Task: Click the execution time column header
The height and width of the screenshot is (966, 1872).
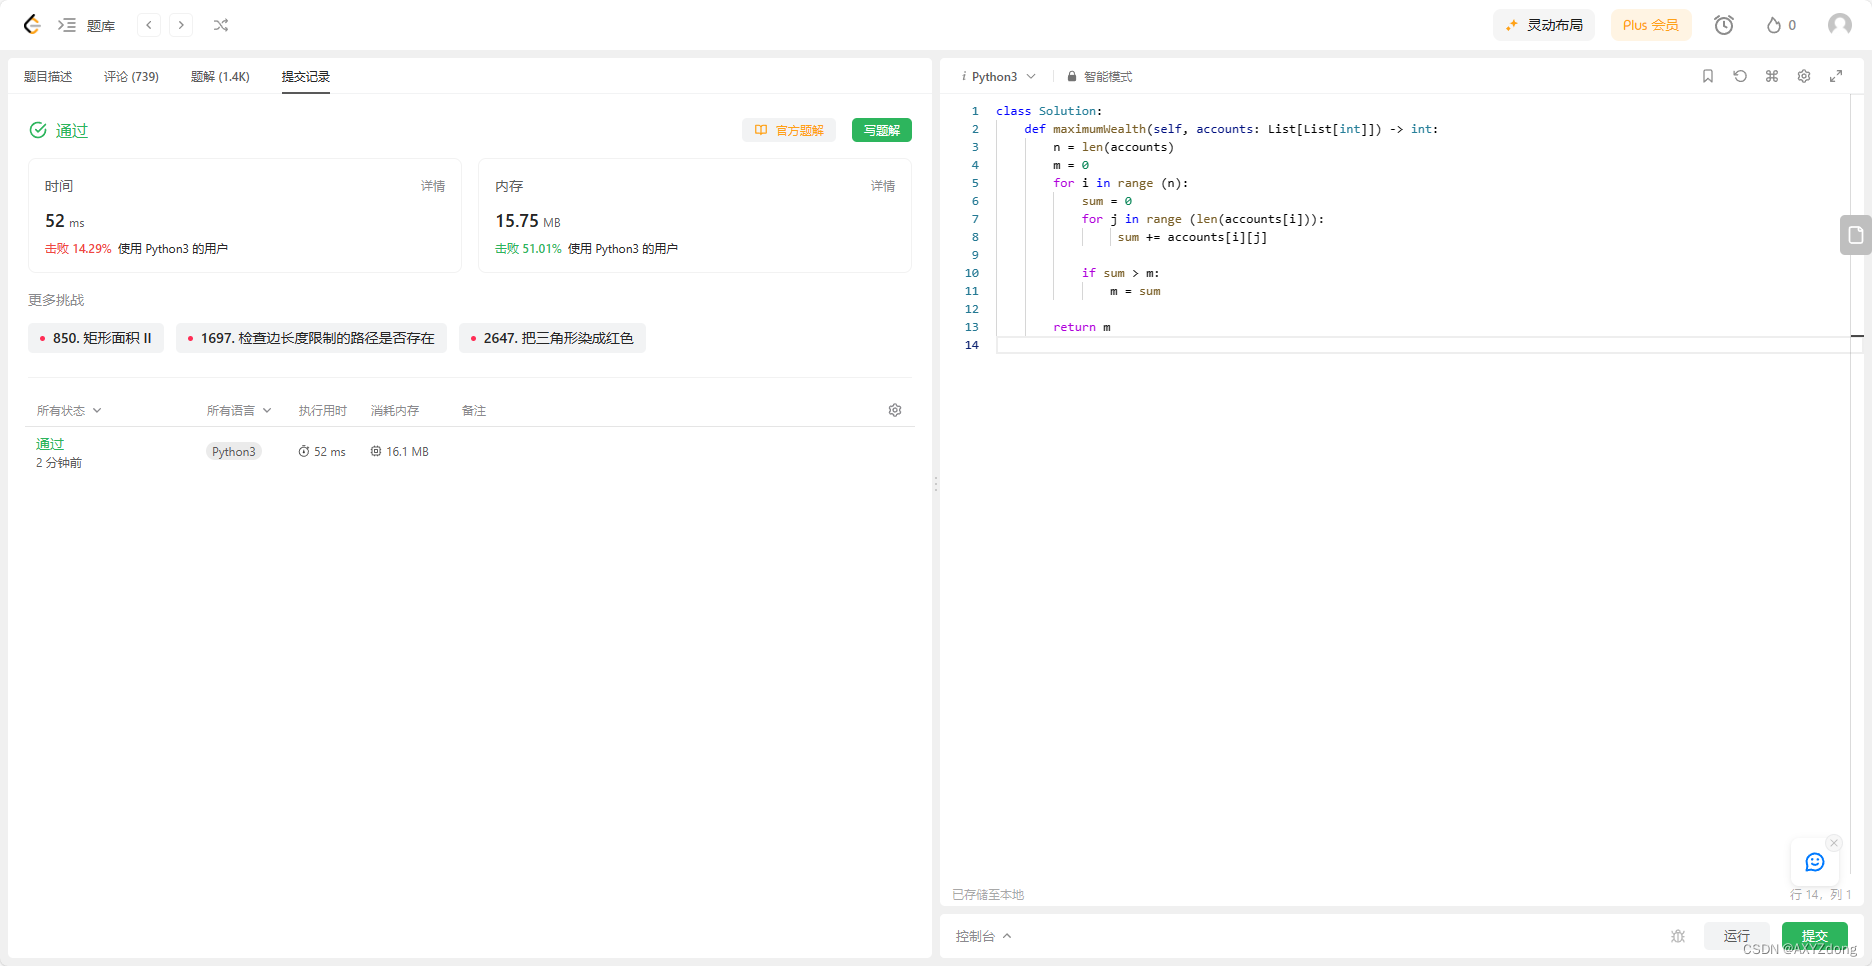Action: point(322,410)
